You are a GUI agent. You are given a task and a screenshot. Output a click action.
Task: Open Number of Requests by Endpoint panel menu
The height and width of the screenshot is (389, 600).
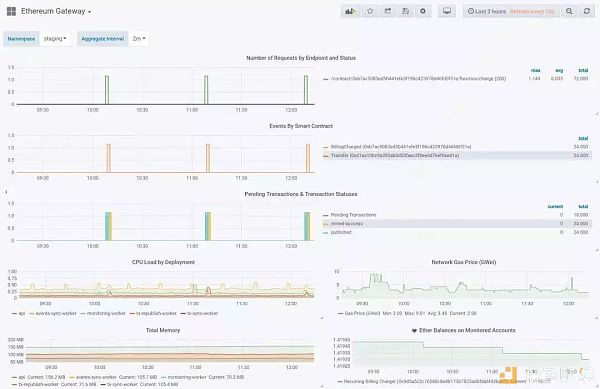tap(301, 58)
